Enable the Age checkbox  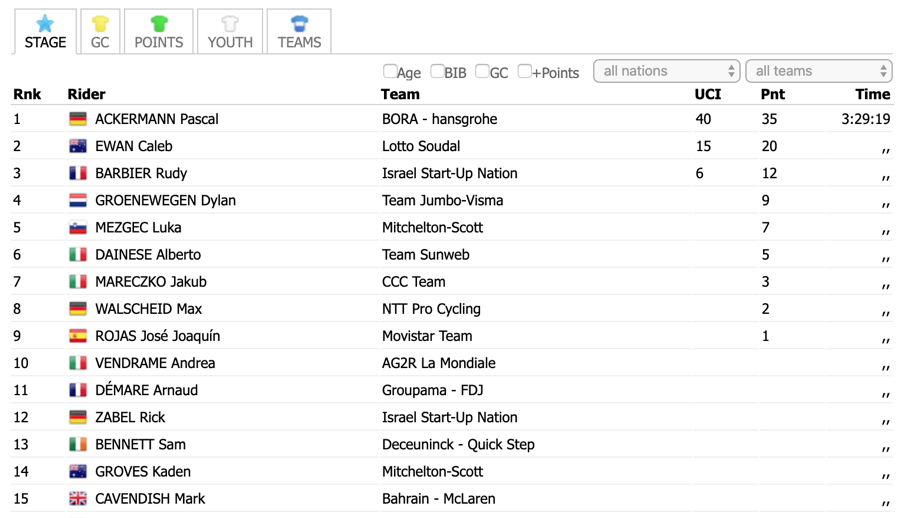coord(390,71)
